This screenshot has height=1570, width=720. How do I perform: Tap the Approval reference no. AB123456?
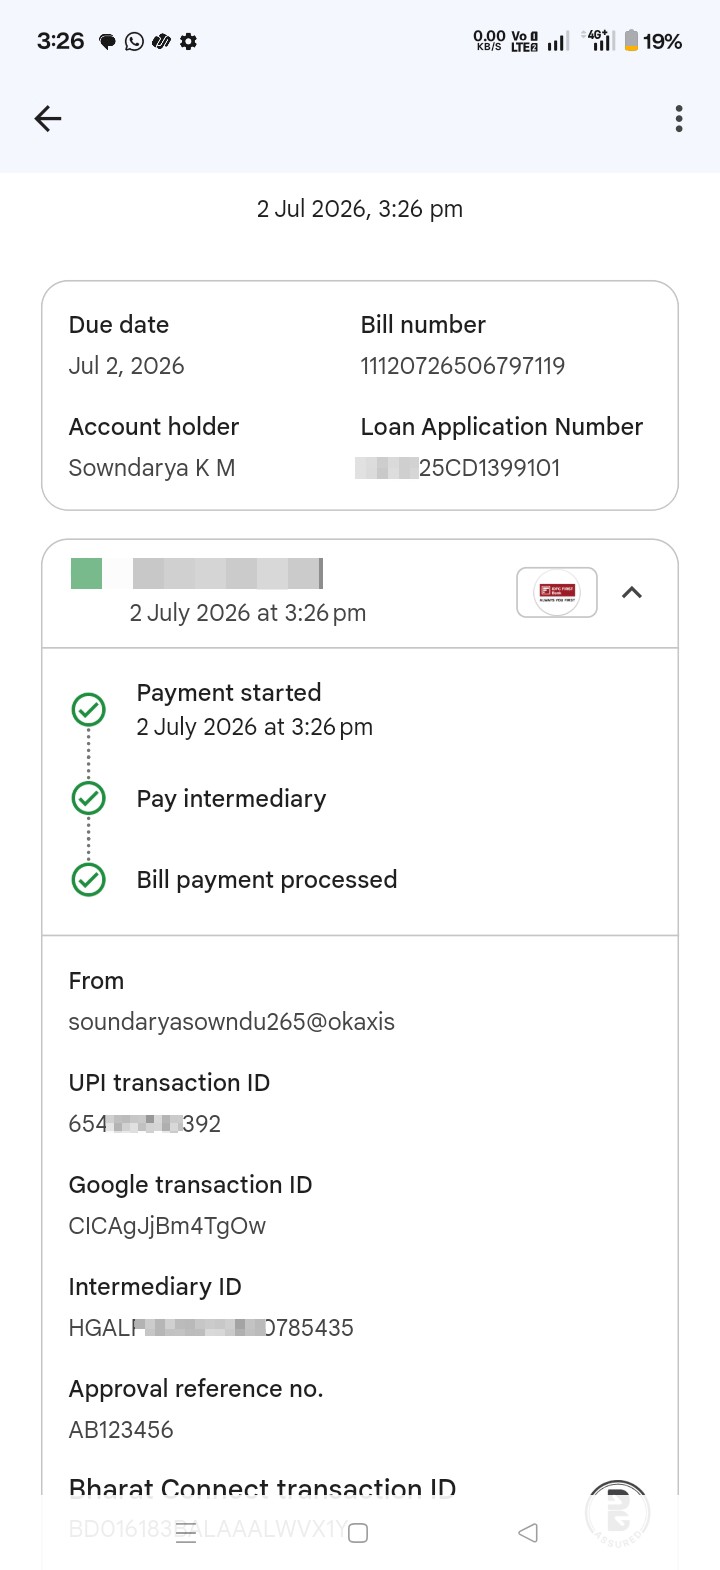[x=121, y=1430]
